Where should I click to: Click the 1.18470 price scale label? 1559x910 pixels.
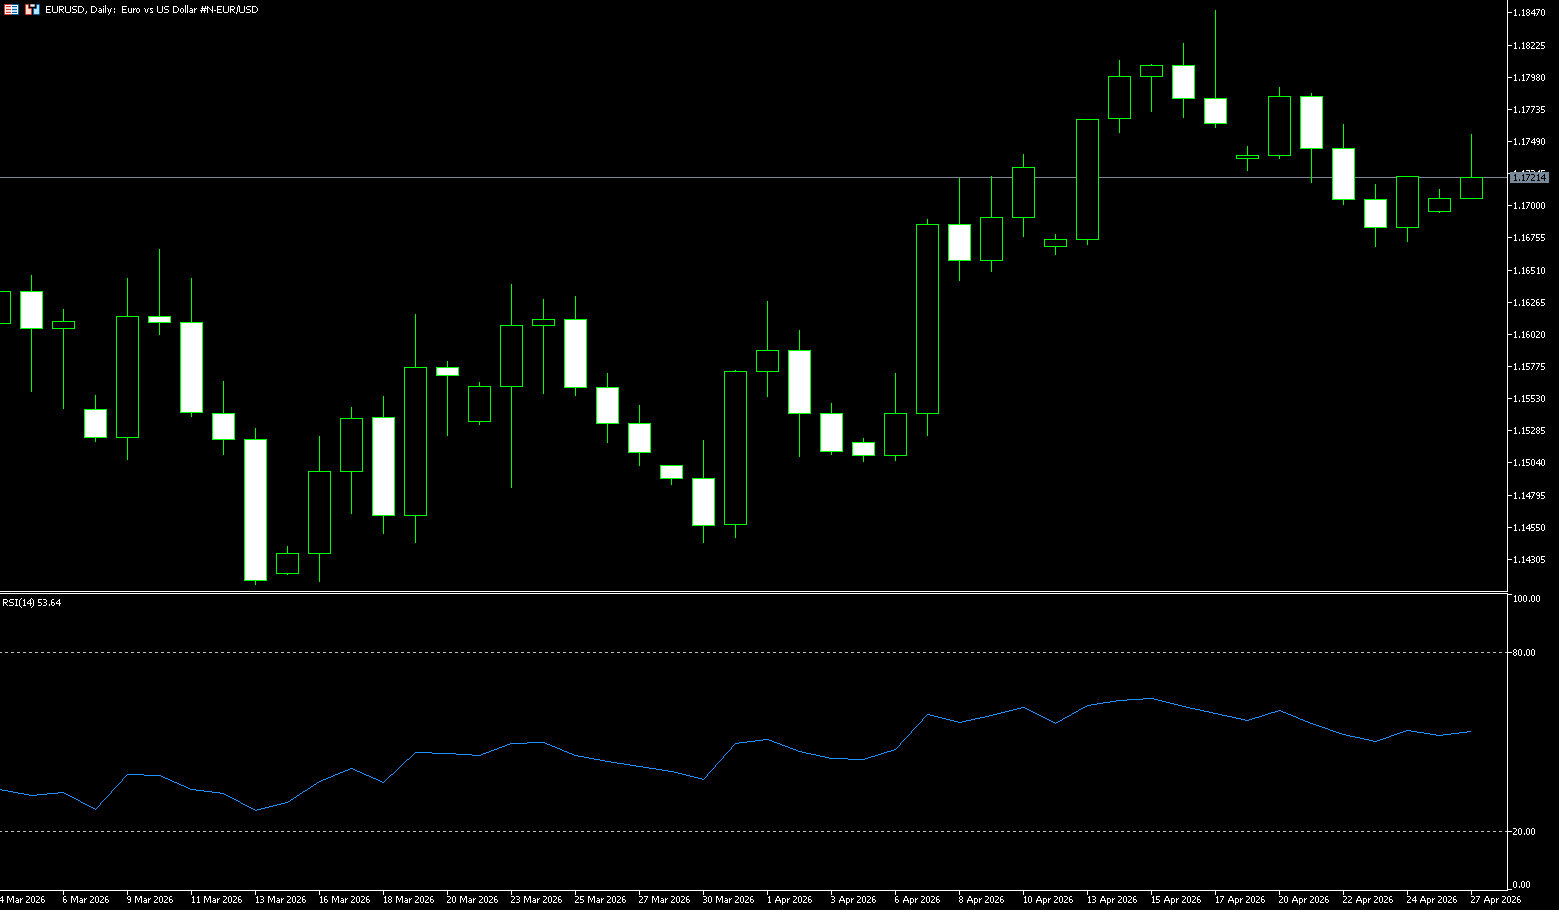(x=1530, y=13)
